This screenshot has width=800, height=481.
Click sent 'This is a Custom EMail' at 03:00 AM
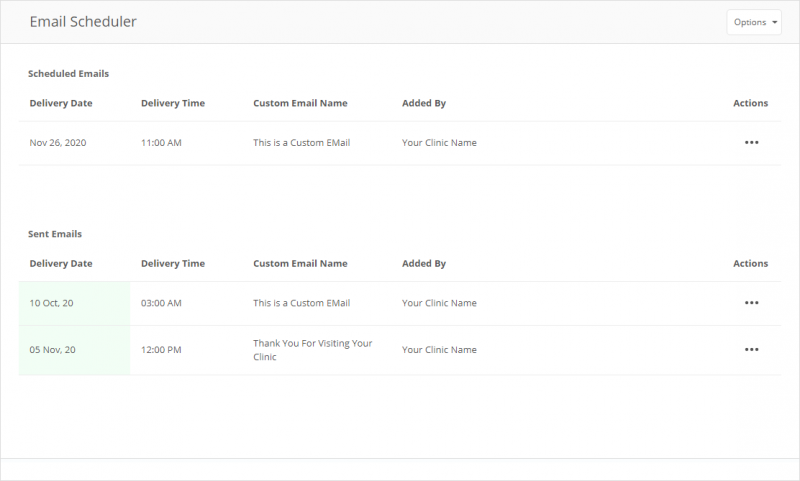tap(302, 303)
